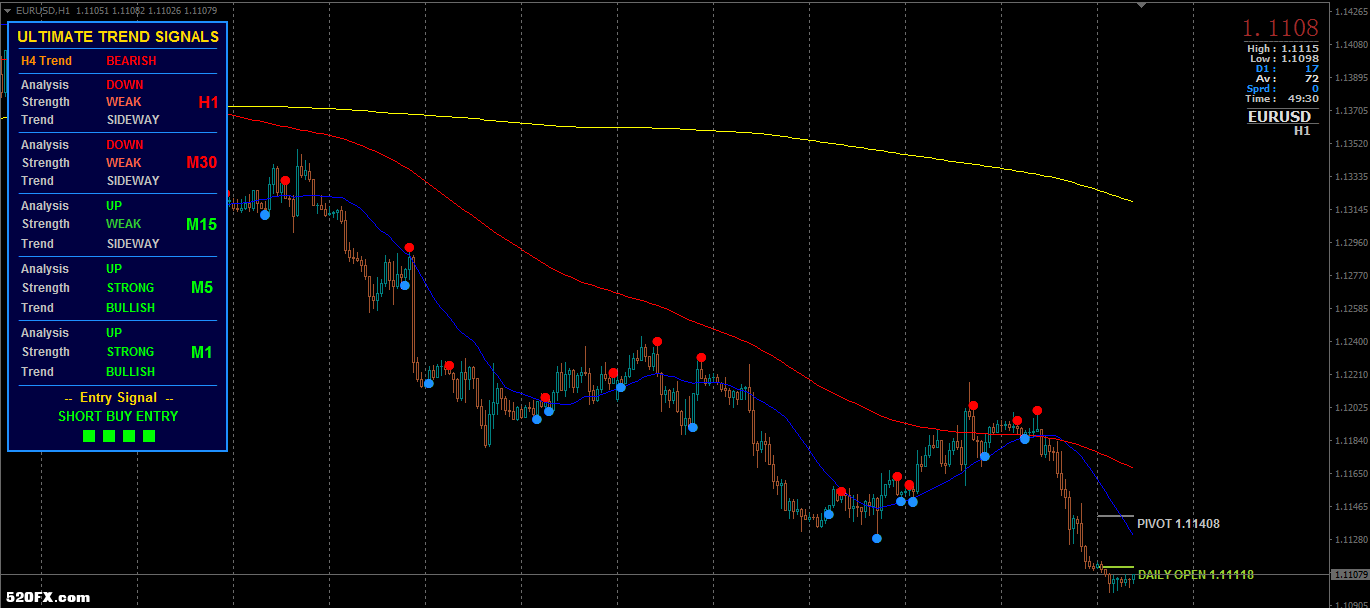Click the Sprd: 0 spread readout
Image resolution: width=1370 pixels, height=608 pixels.
click(x=1283, y=89)
